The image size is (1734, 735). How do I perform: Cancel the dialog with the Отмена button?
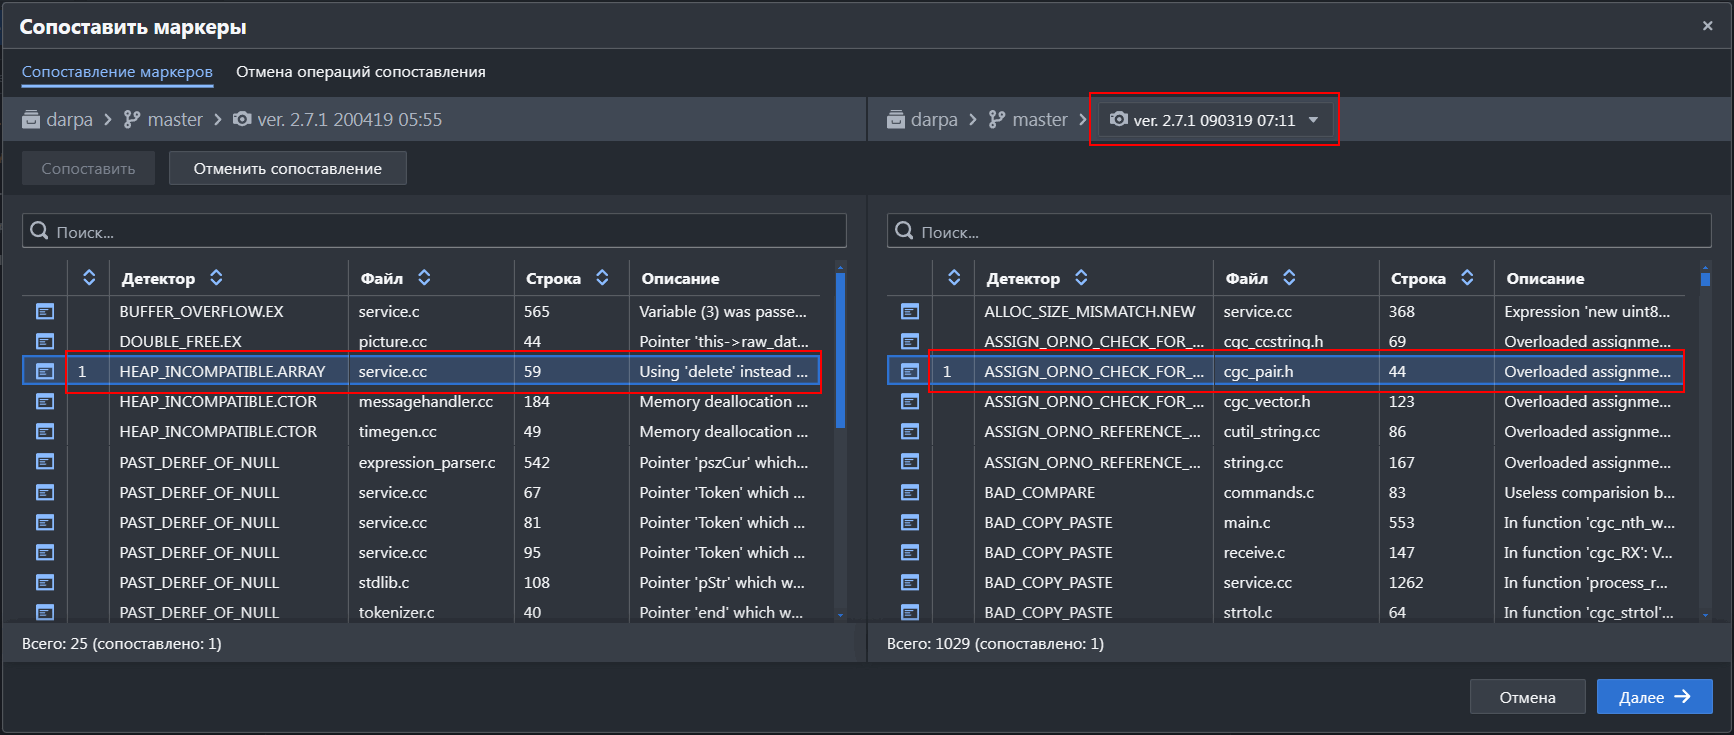tap(1527, 697)
